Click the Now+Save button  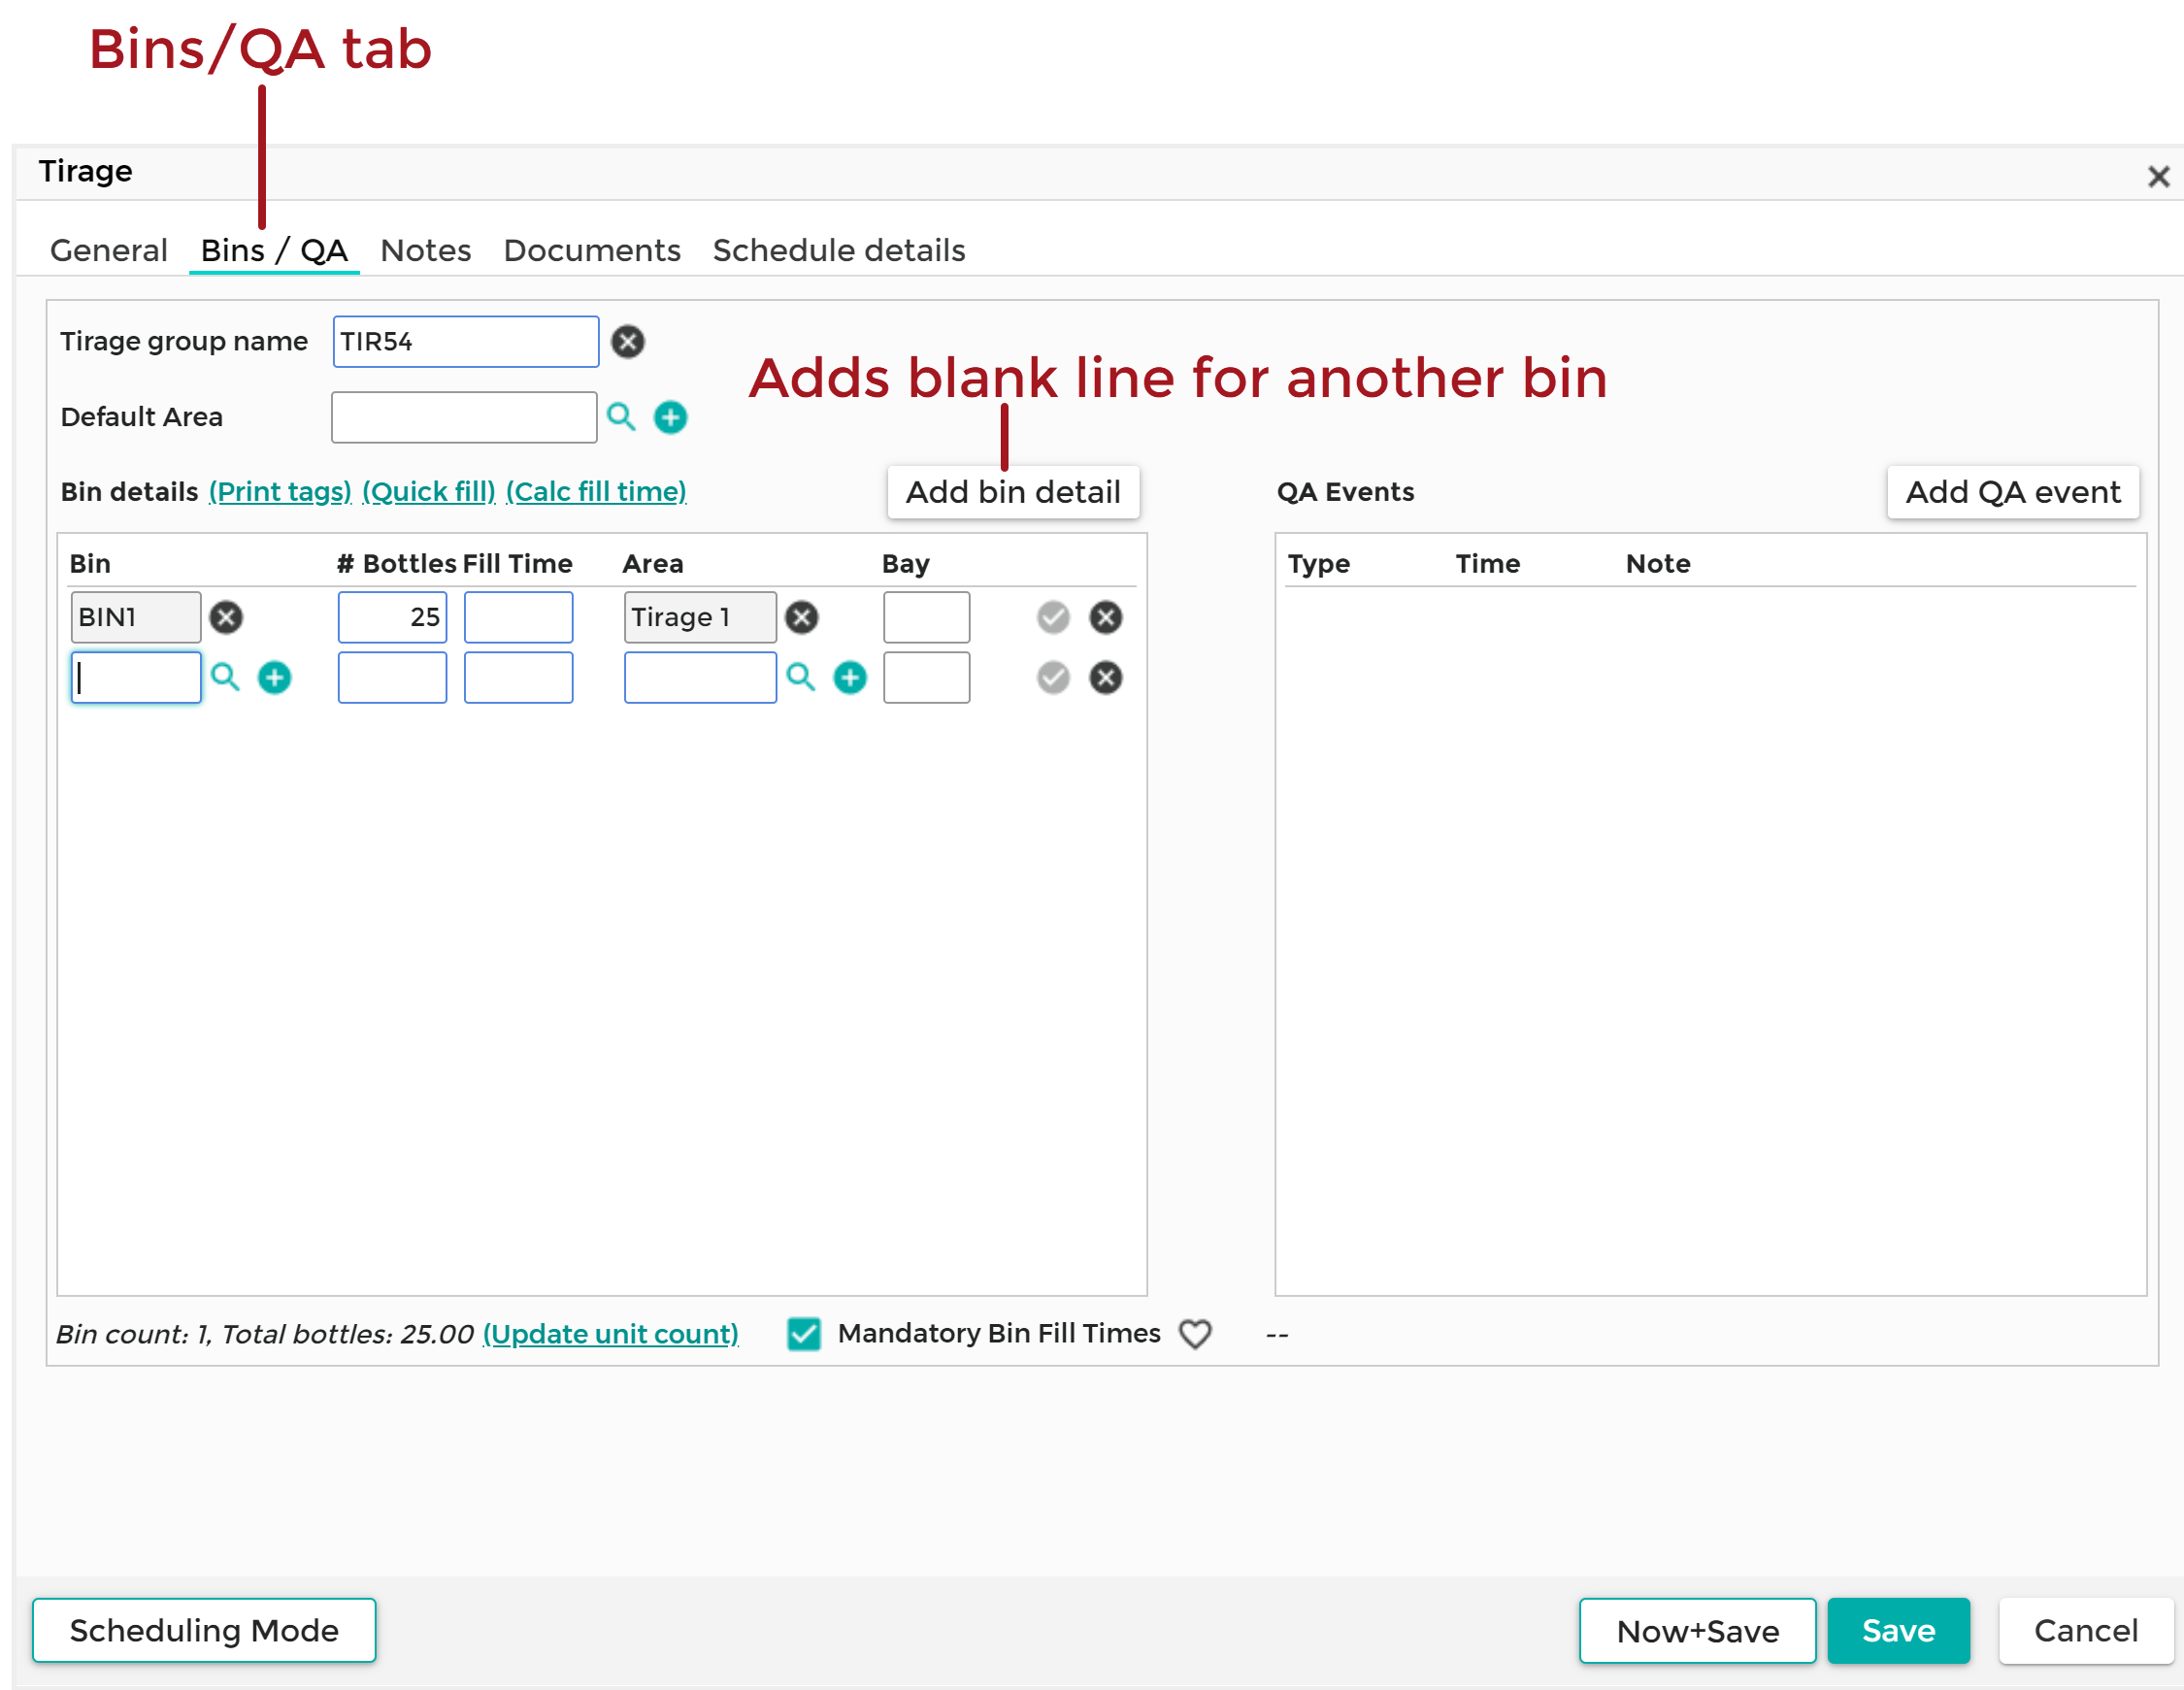[1697, 1630]
